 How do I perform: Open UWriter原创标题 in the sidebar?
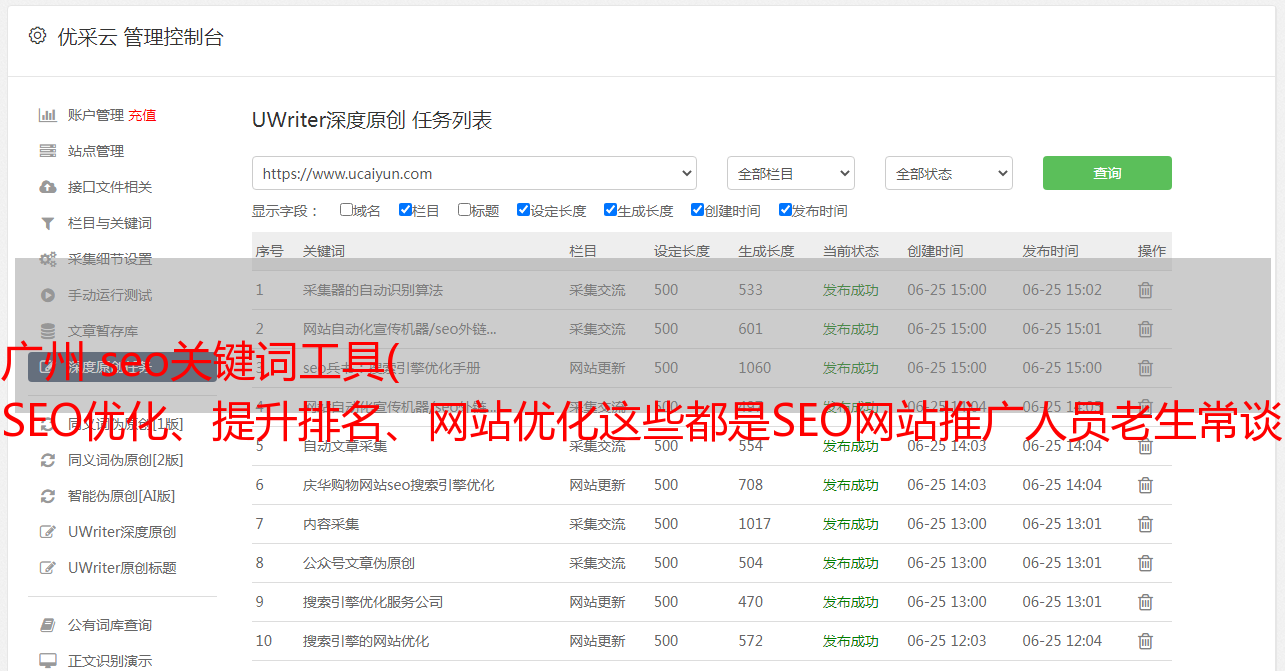point(122,568)
